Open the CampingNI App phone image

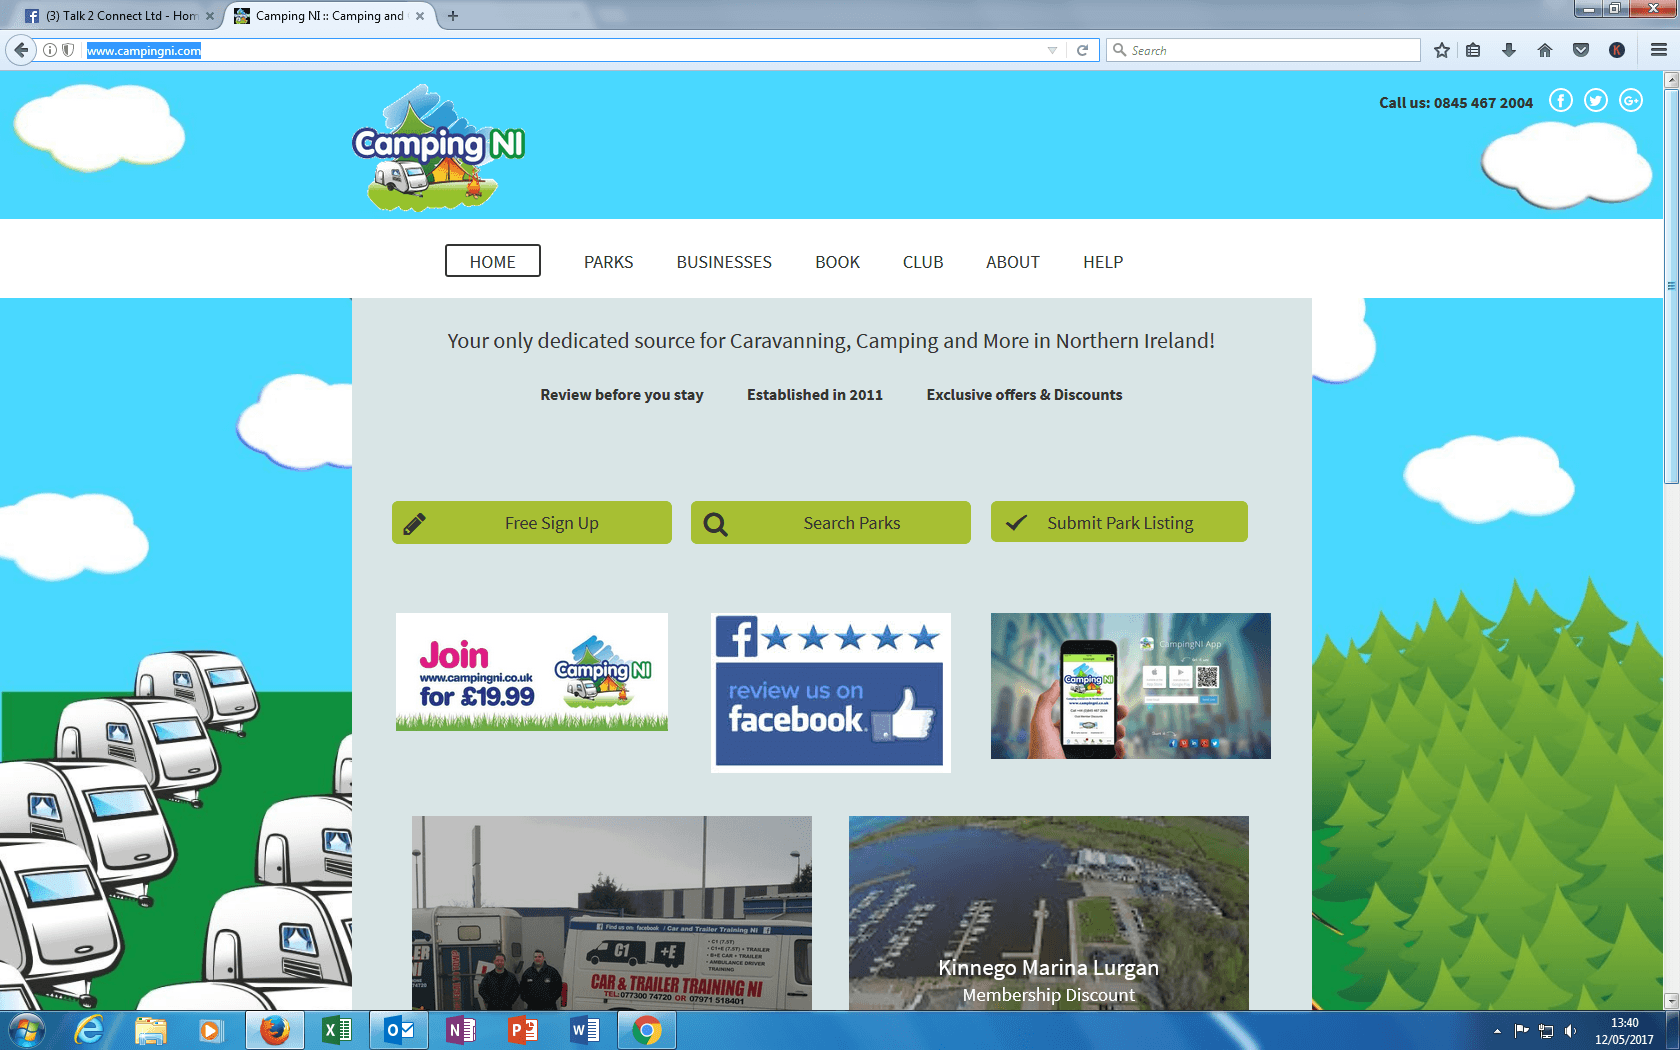pyautogui.click(x=1131, y=686)
